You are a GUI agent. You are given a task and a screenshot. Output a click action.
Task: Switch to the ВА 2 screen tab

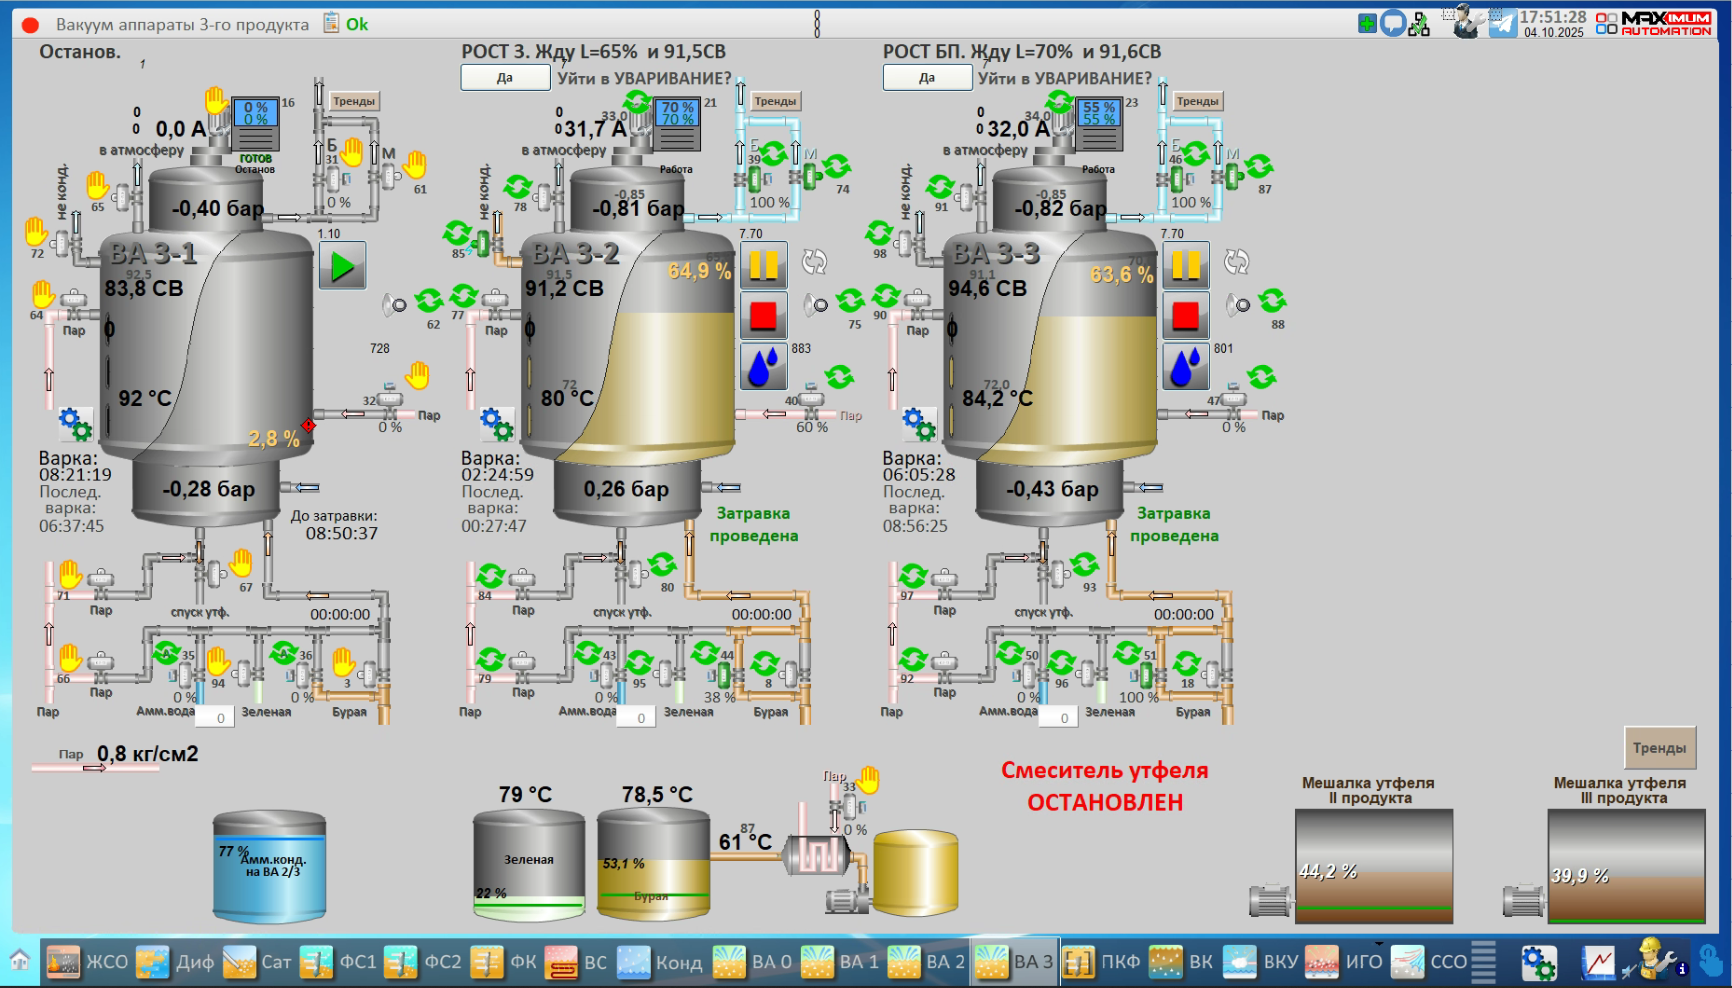927,962
